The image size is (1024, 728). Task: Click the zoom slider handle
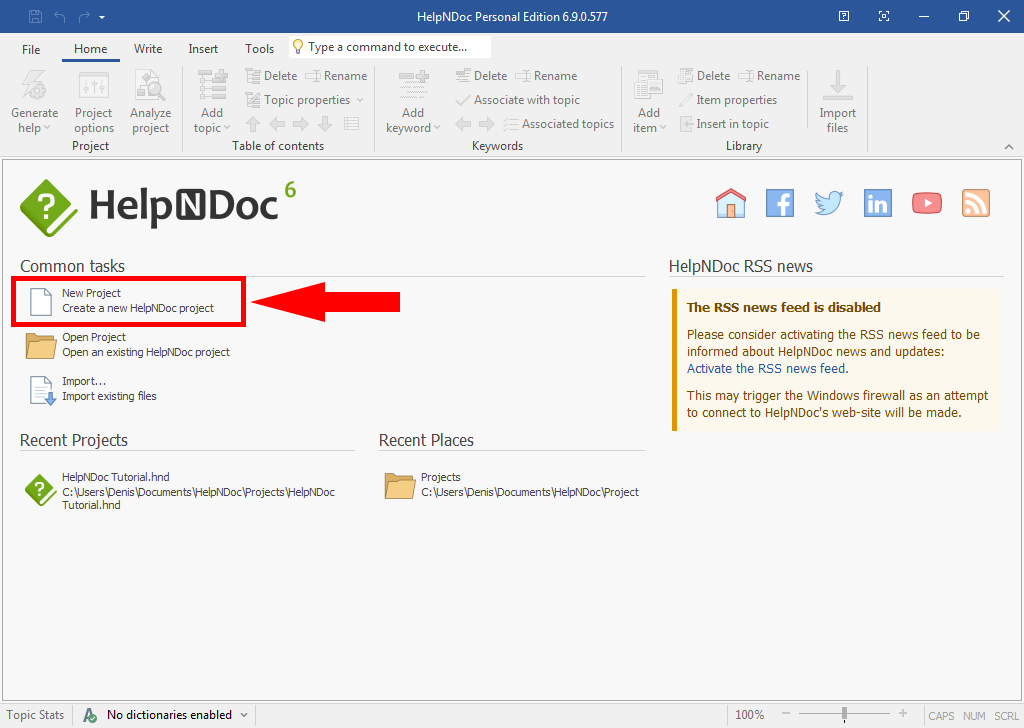pyautogui.click(x=844, y=714)
